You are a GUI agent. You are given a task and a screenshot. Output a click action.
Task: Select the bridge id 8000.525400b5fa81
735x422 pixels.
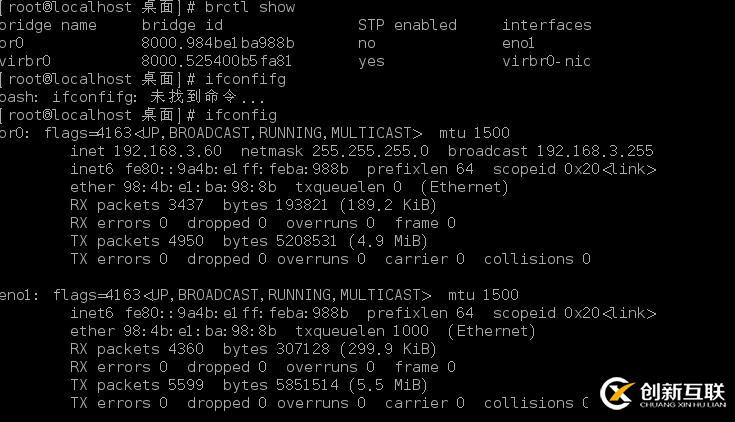pyautogui.click(x=217, y=61)
